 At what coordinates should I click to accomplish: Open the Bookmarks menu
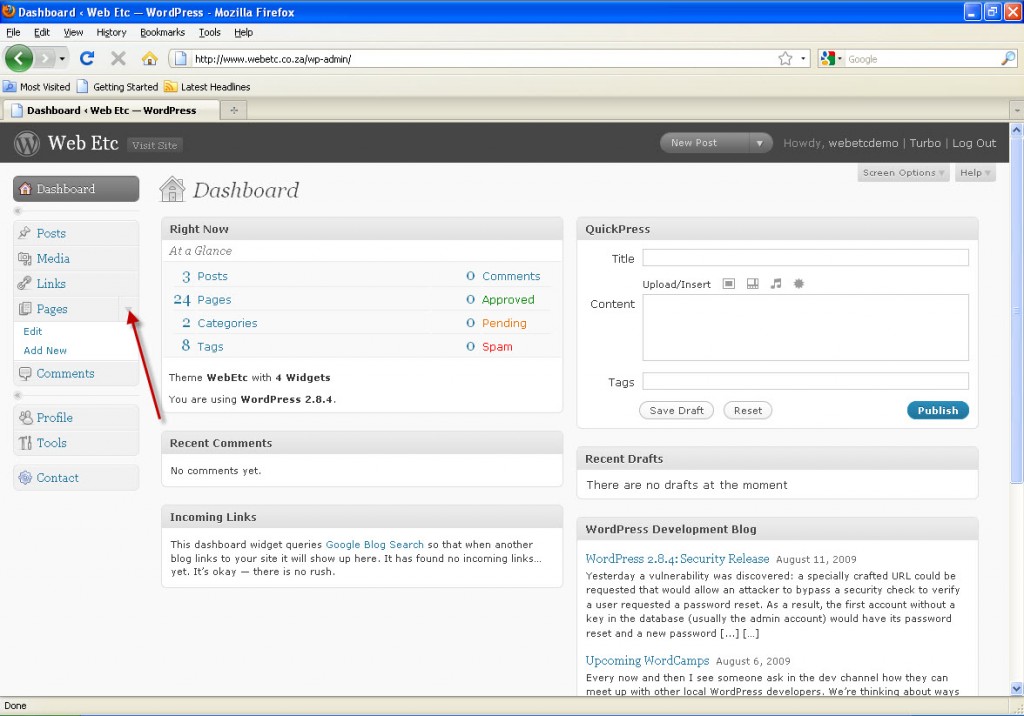(162, 32)
